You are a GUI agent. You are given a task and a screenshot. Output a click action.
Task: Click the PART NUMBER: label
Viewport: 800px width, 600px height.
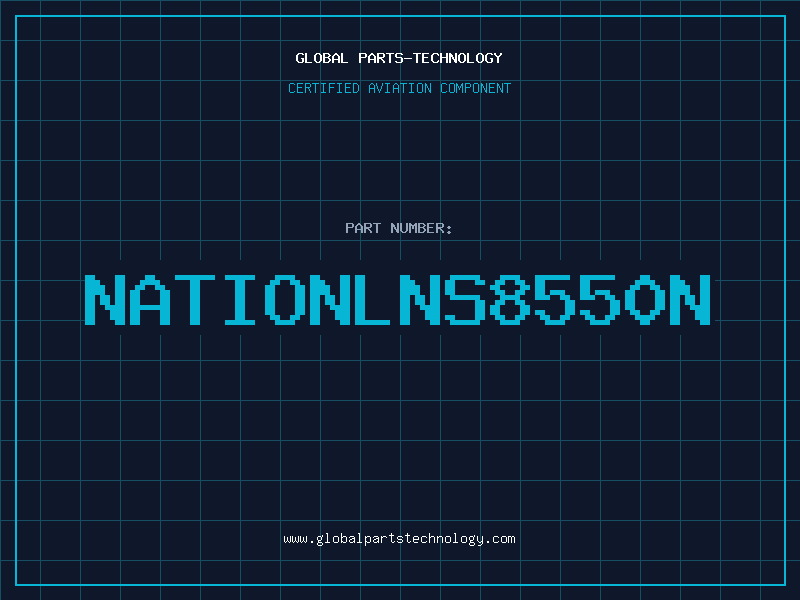(399, 228)
